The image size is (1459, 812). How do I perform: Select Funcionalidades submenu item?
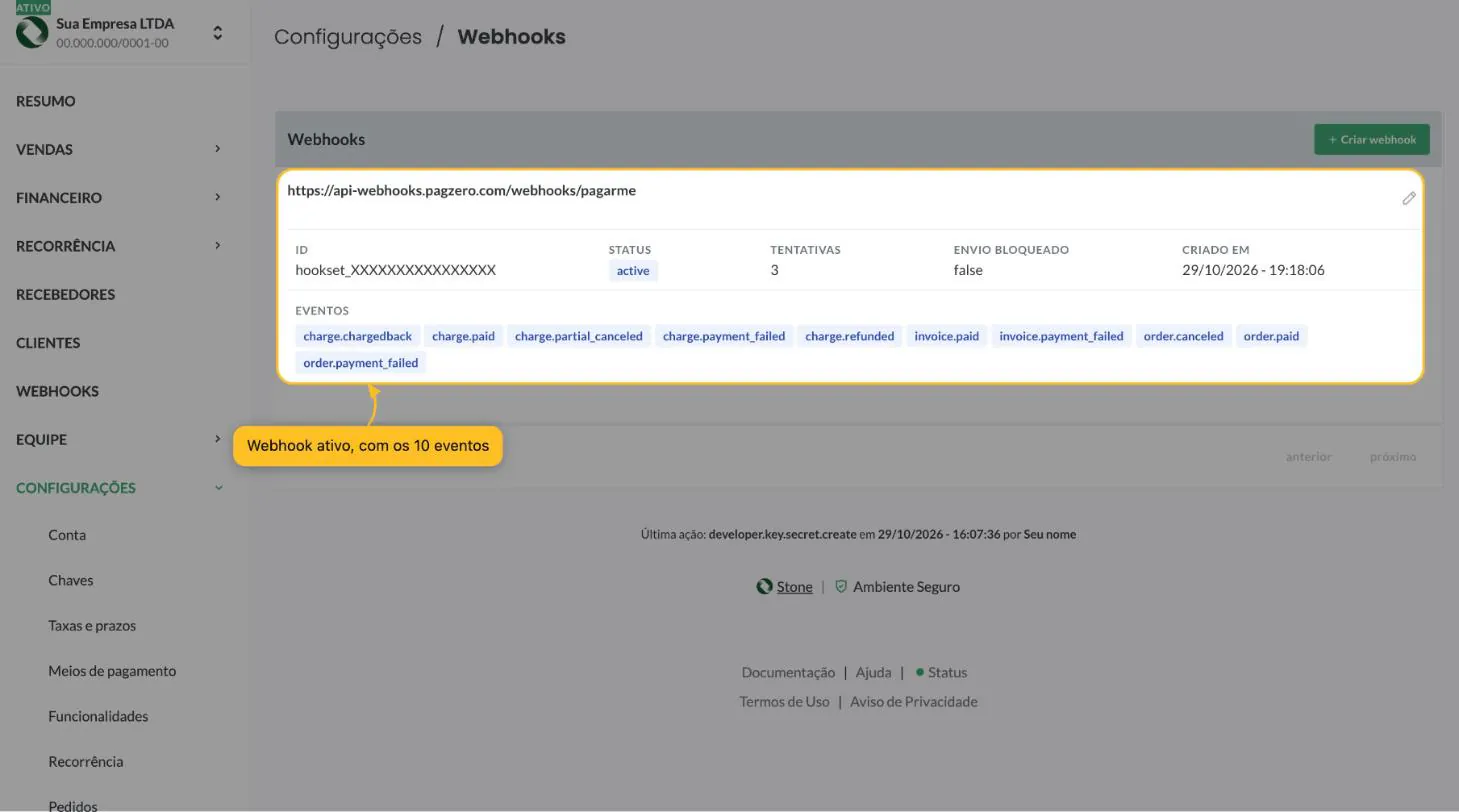98,716
